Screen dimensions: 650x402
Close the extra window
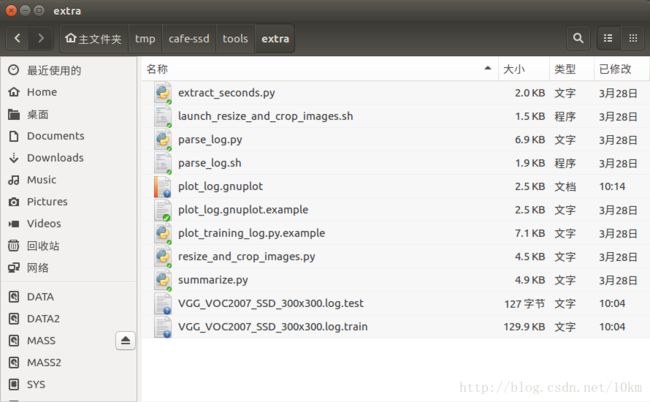11,10
